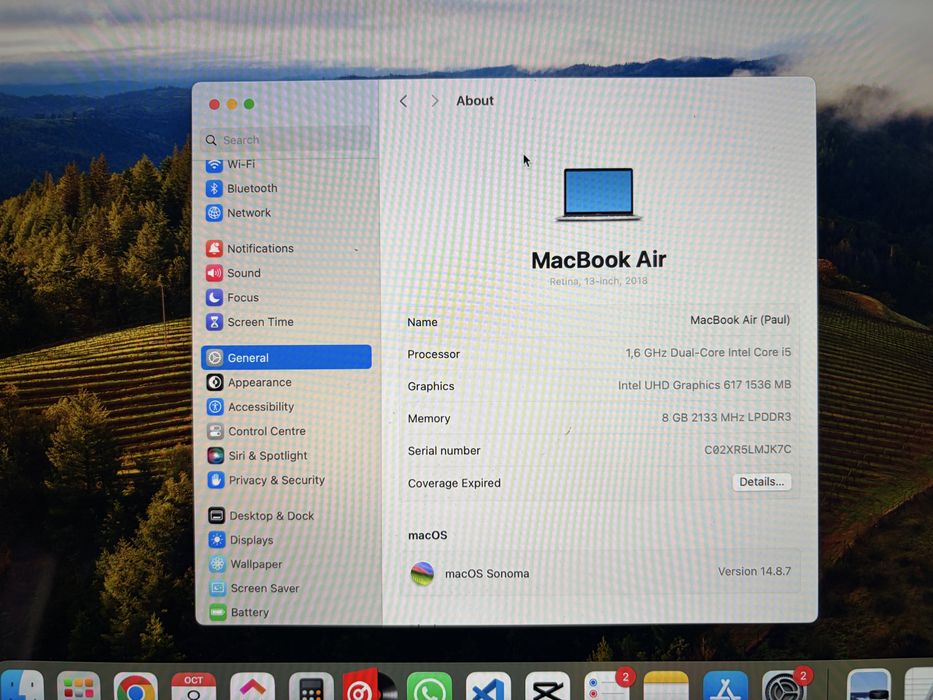The width and height of the screenshot is (933, 700).
Task: Open Notes from the Dock
Action: pos(666,686)
